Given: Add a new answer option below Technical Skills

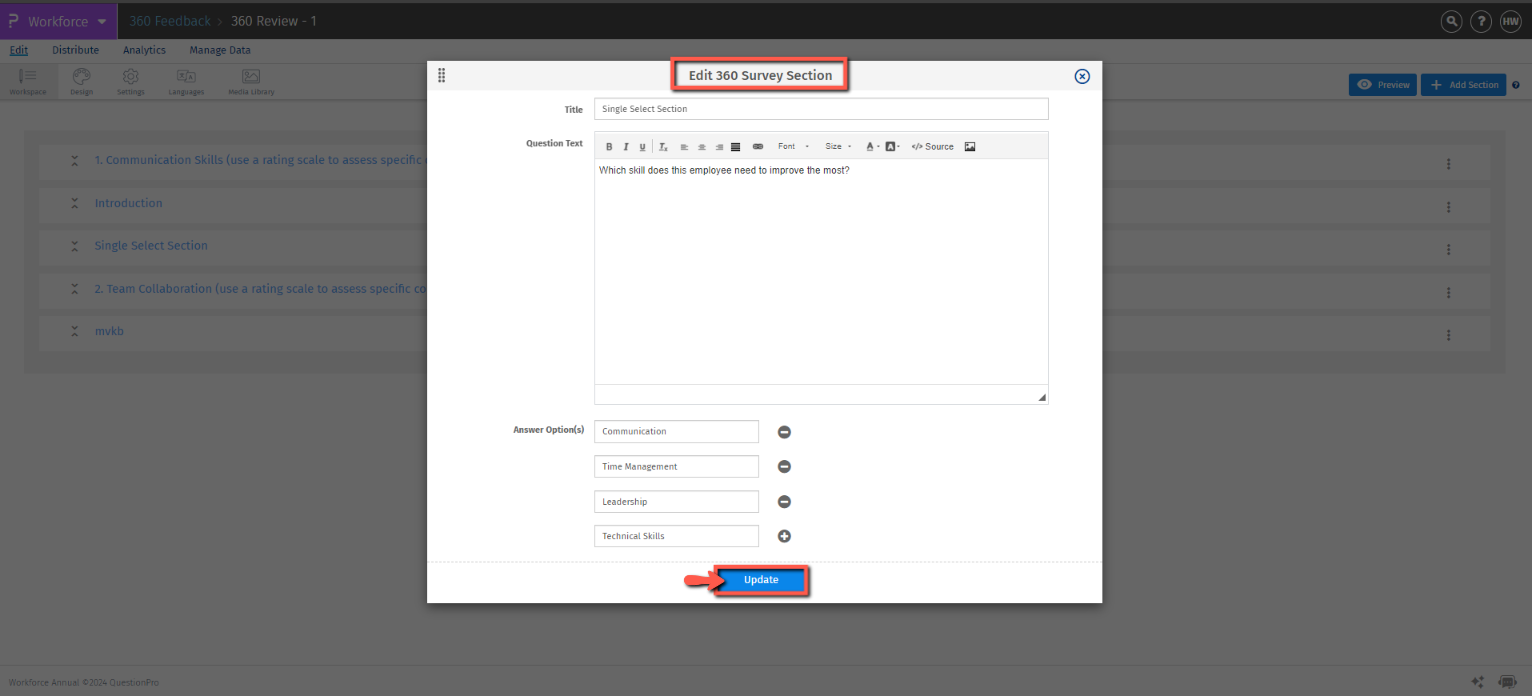Looking at the screenshot, I should tap(784, 536).
